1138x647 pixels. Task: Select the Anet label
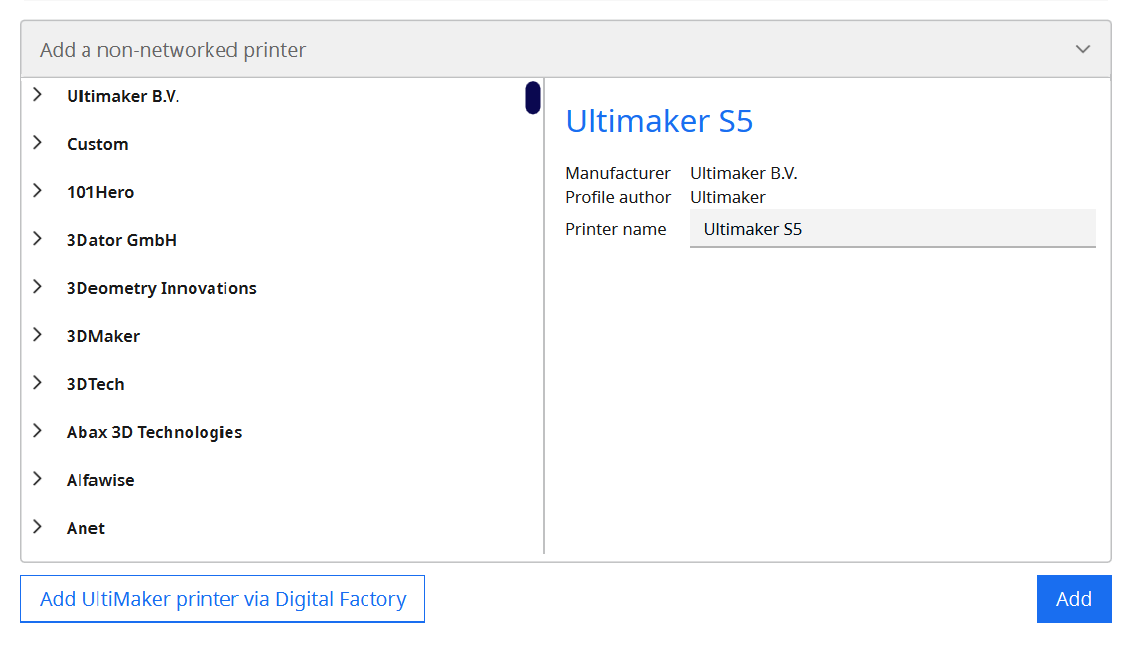86,528
